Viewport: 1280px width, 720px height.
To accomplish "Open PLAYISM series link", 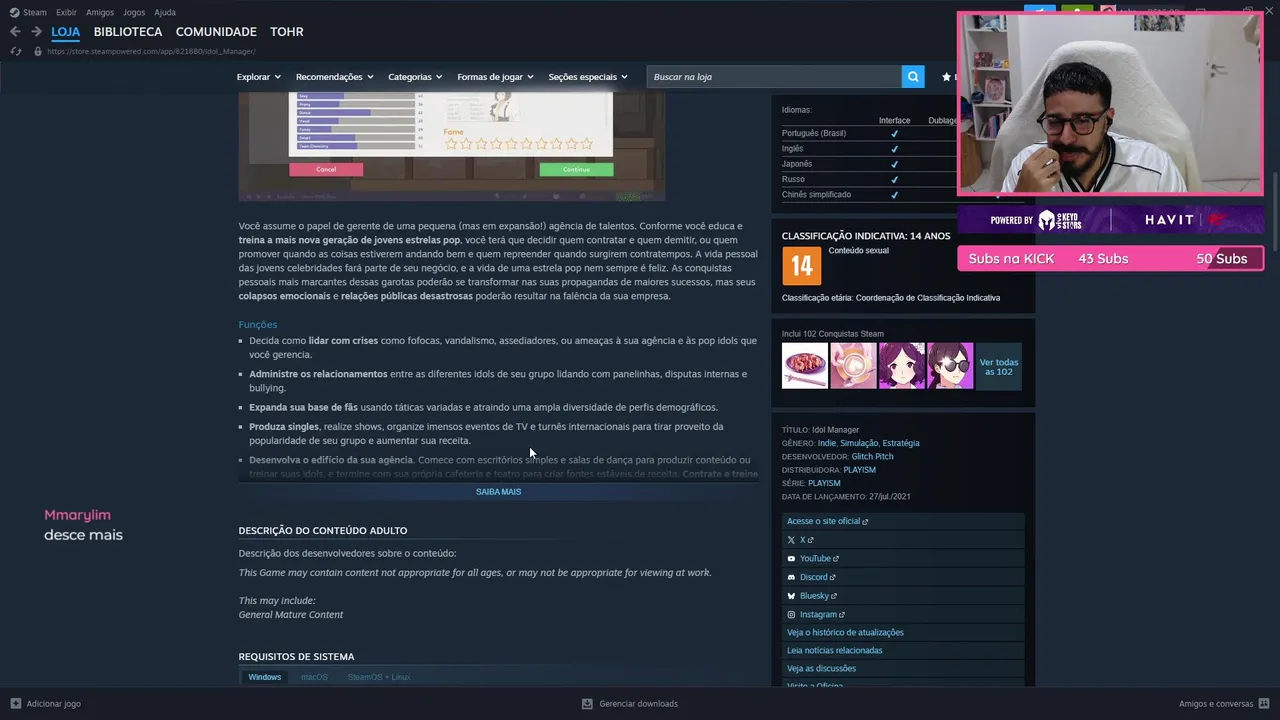I will pos(824,483).
